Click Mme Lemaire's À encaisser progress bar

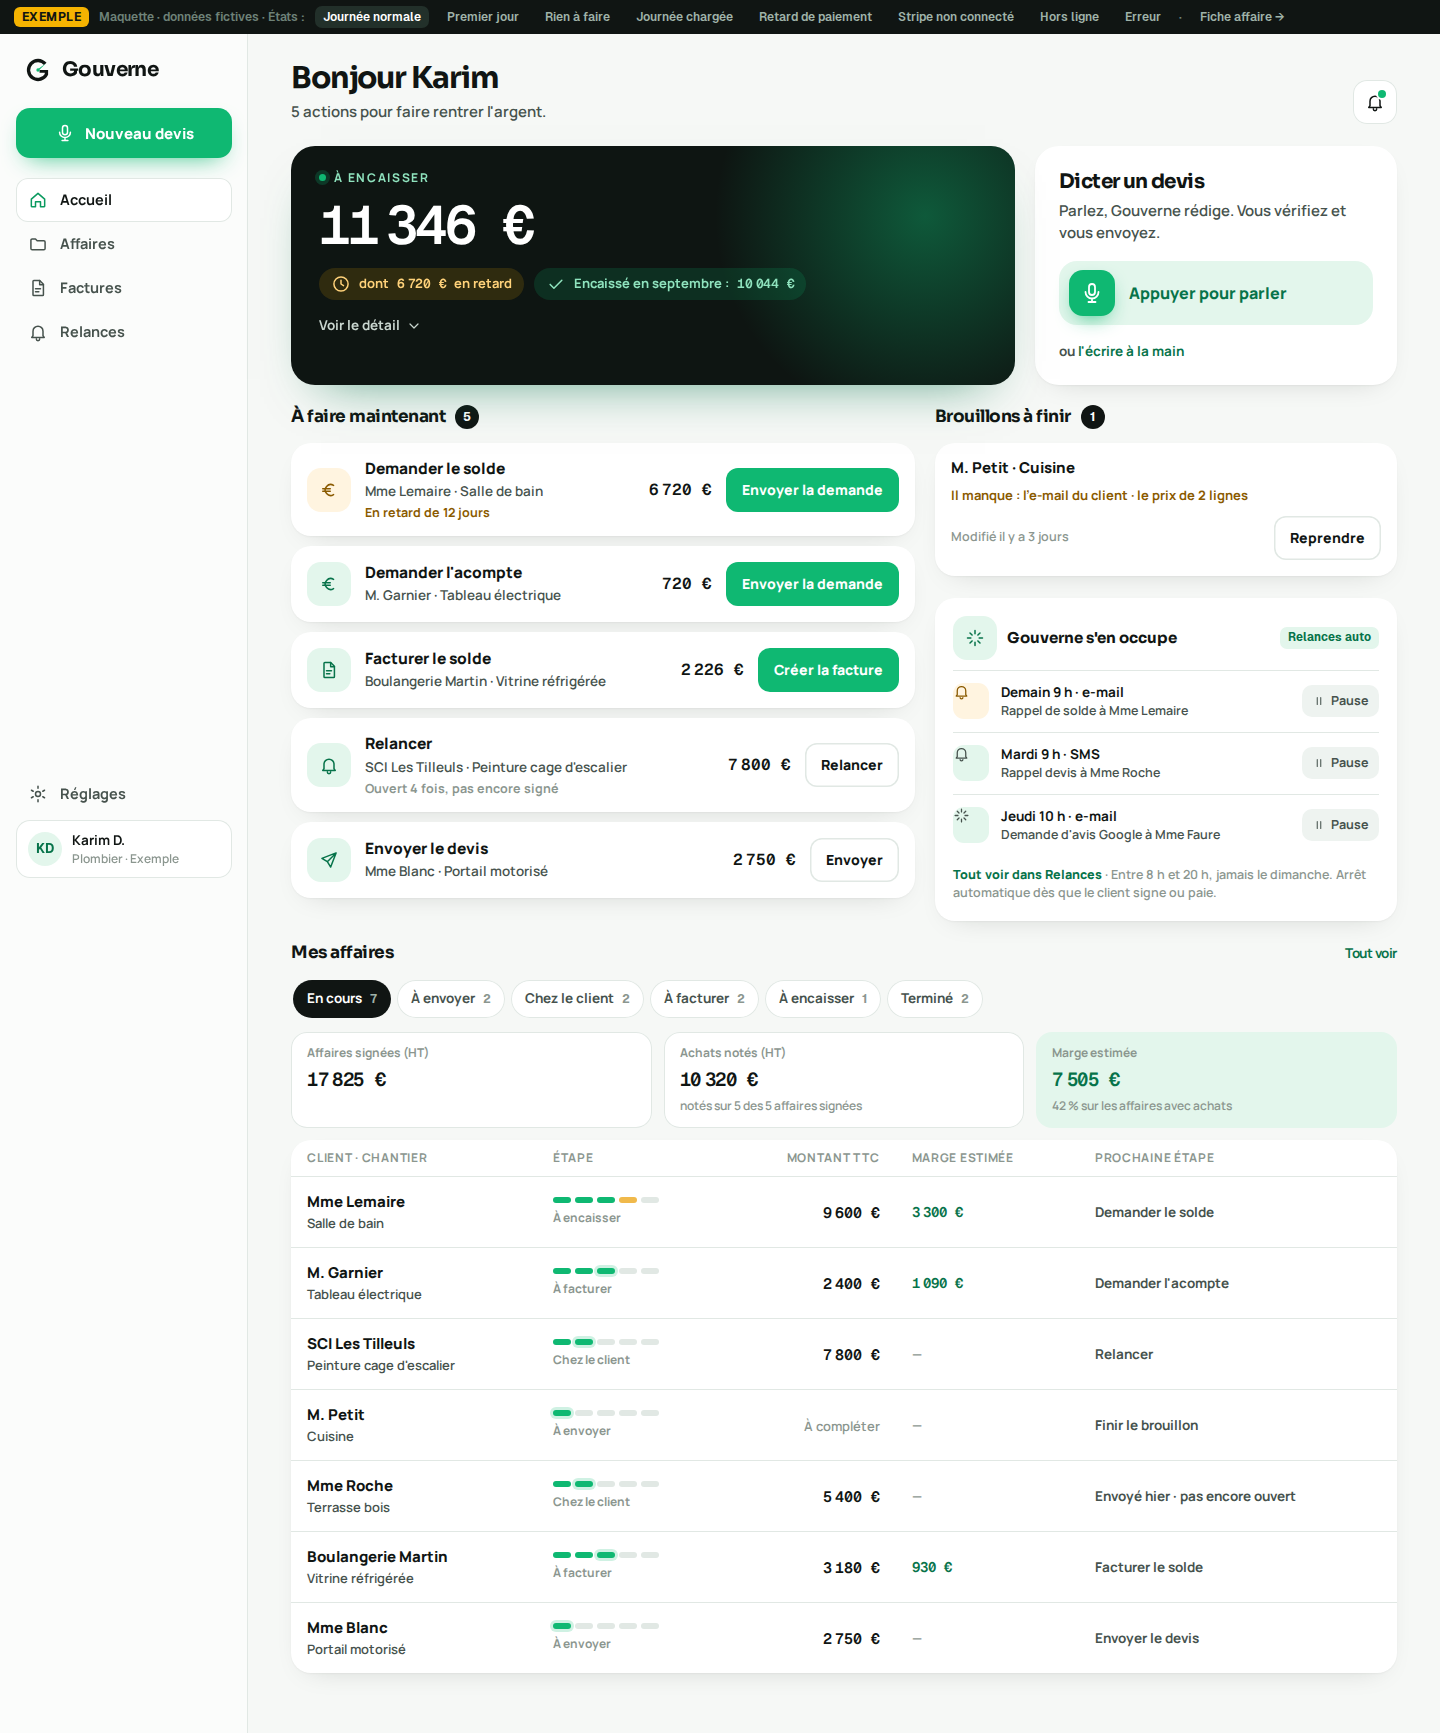(x=606, y=1200)
